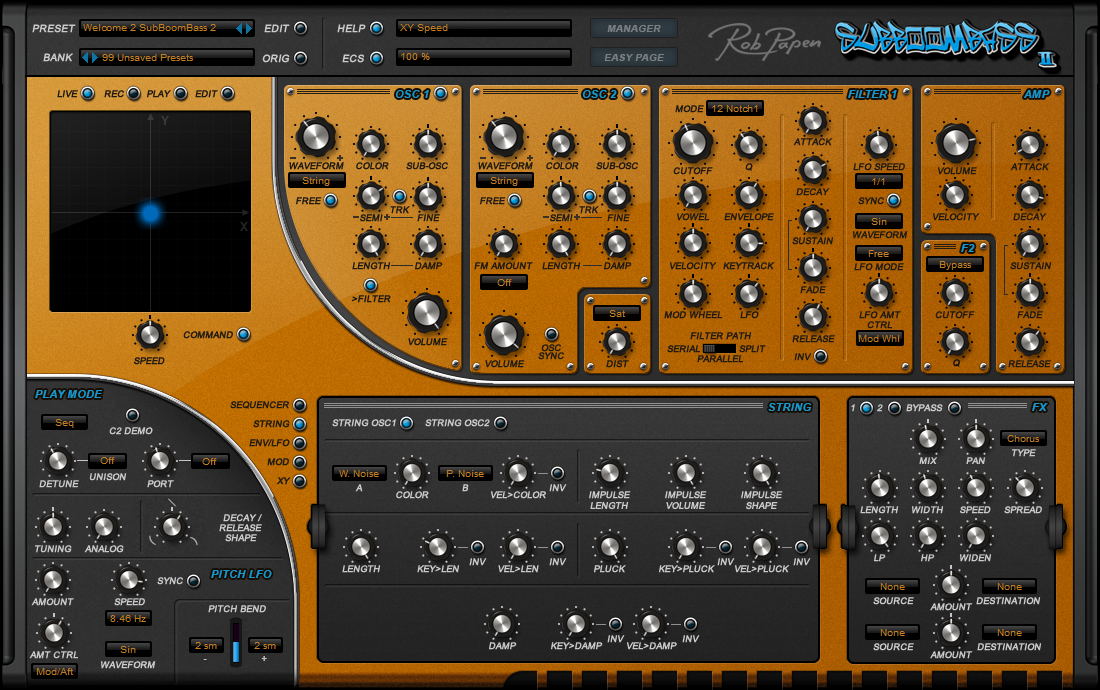The width and height of the screenshot is (1100, 690).
Task: Open the 12 Notch1 filter mode selector
Action: (x=735, y=108)
